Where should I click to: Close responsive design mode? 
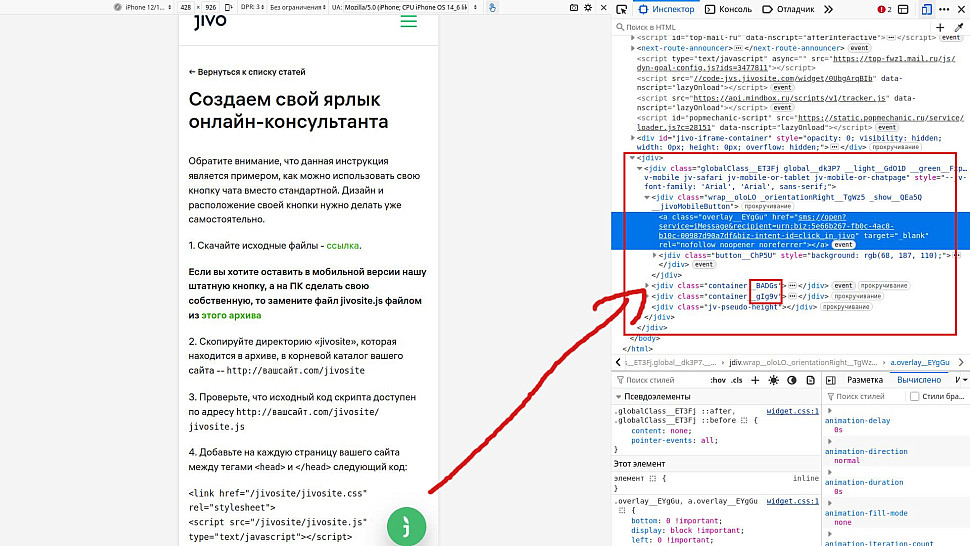604,7
